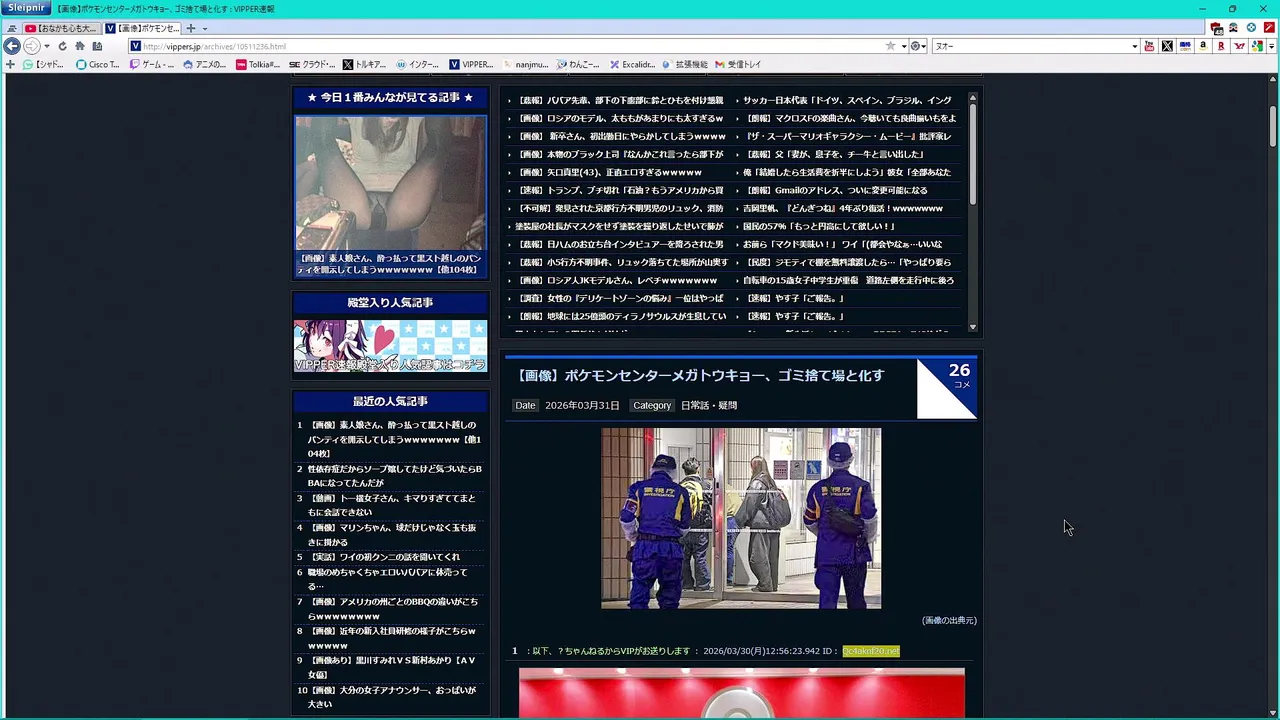Open the nanjmu bookmark
Viewport: 1280px width, 720px height.
pos(525,64)
